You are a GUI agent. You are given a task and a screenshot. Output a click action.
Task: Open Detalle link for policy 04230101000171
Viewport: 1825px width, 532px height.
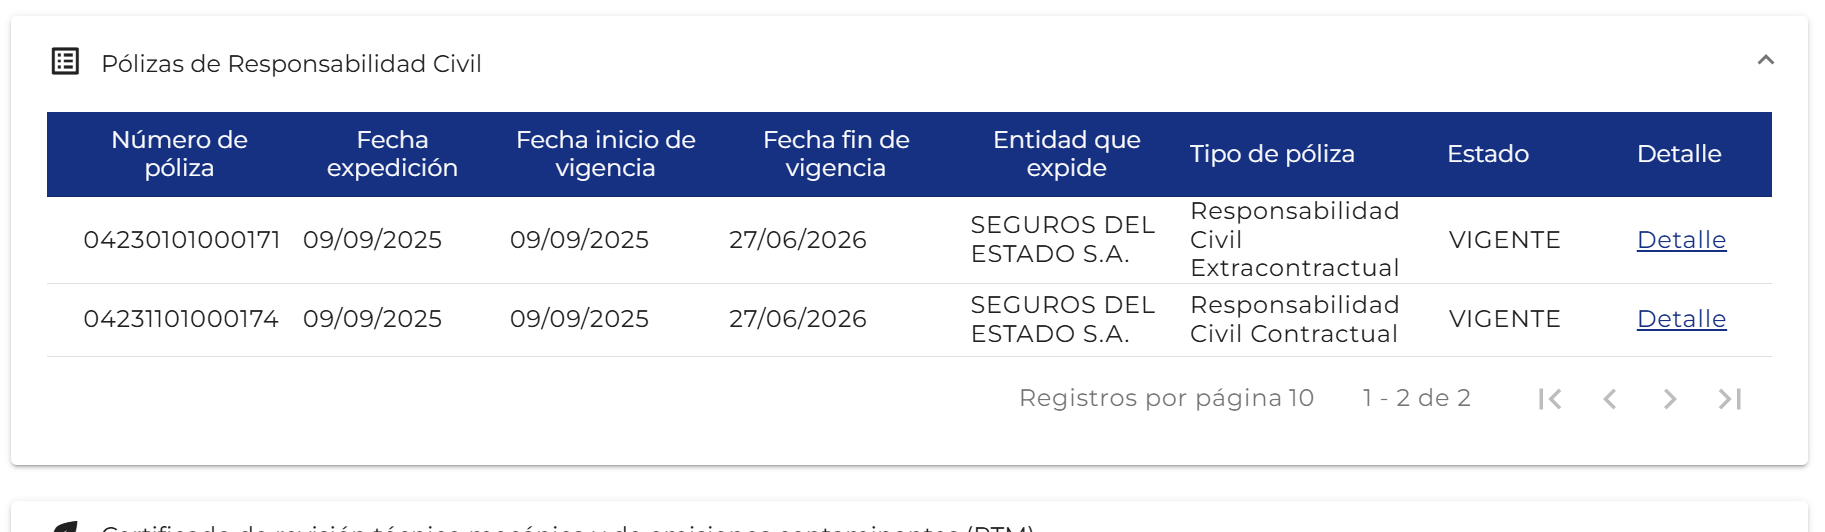click(1681, 240)
